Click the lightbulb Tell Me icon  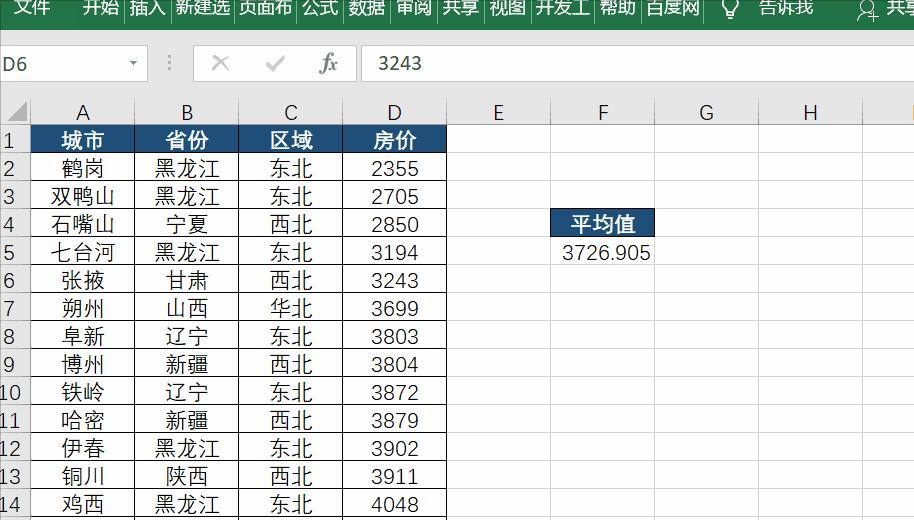(x=730, y=9)
